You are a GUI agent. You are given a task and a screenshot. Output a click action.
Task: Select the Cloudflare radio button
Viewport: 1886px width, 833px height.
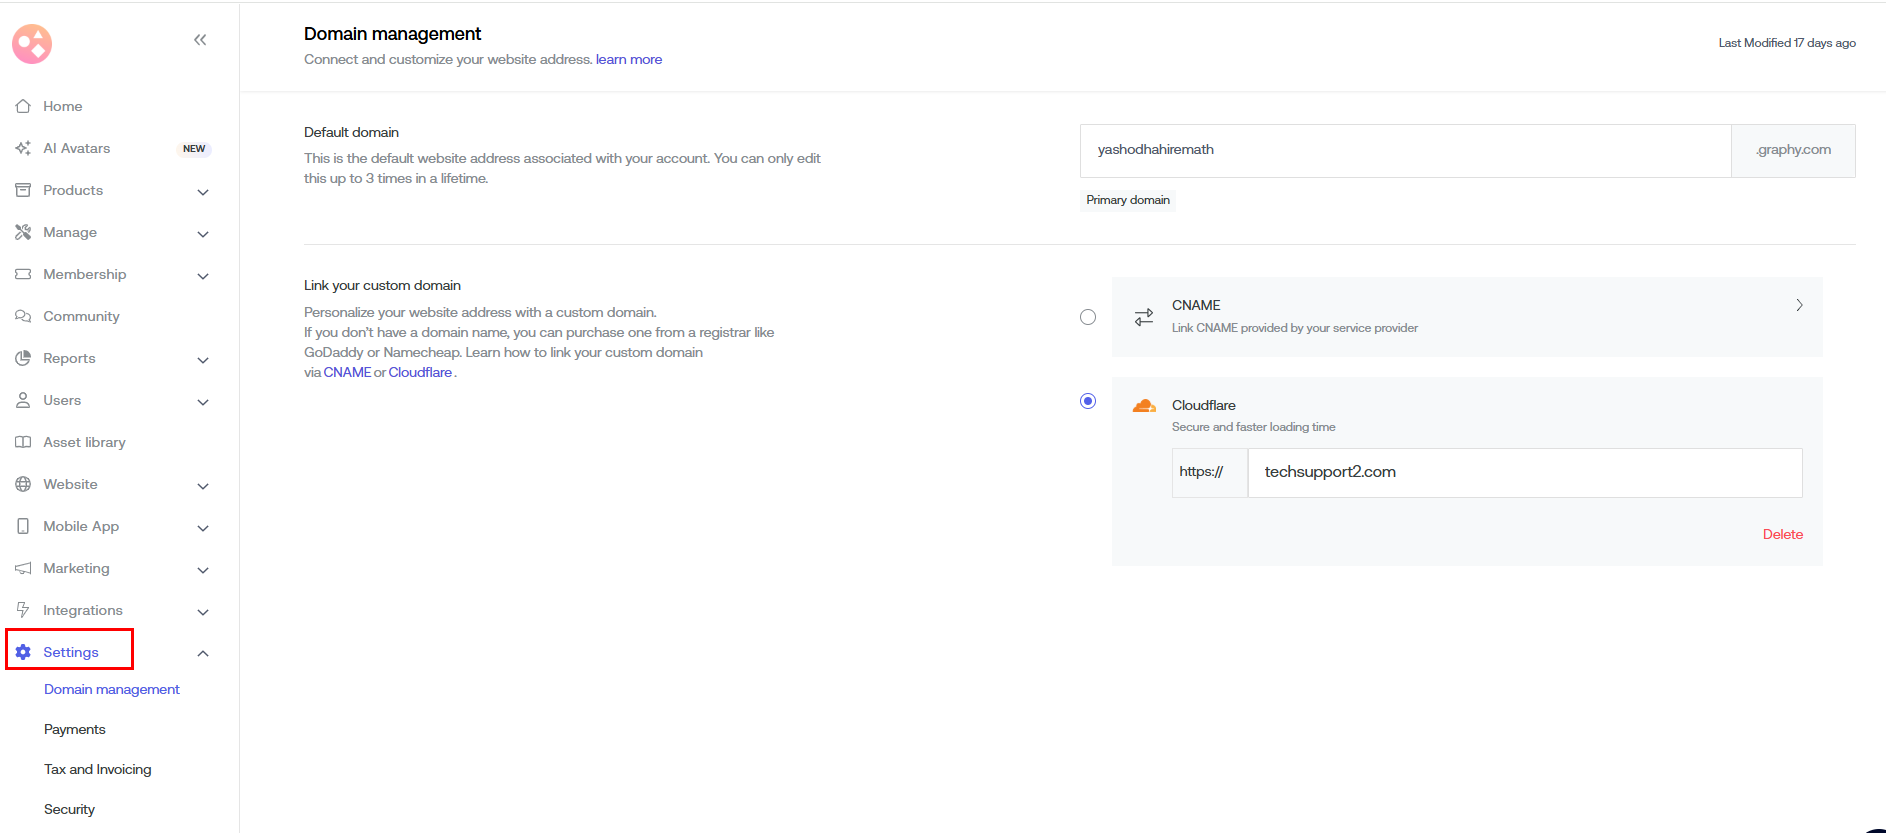click(x=1088, y=401)
